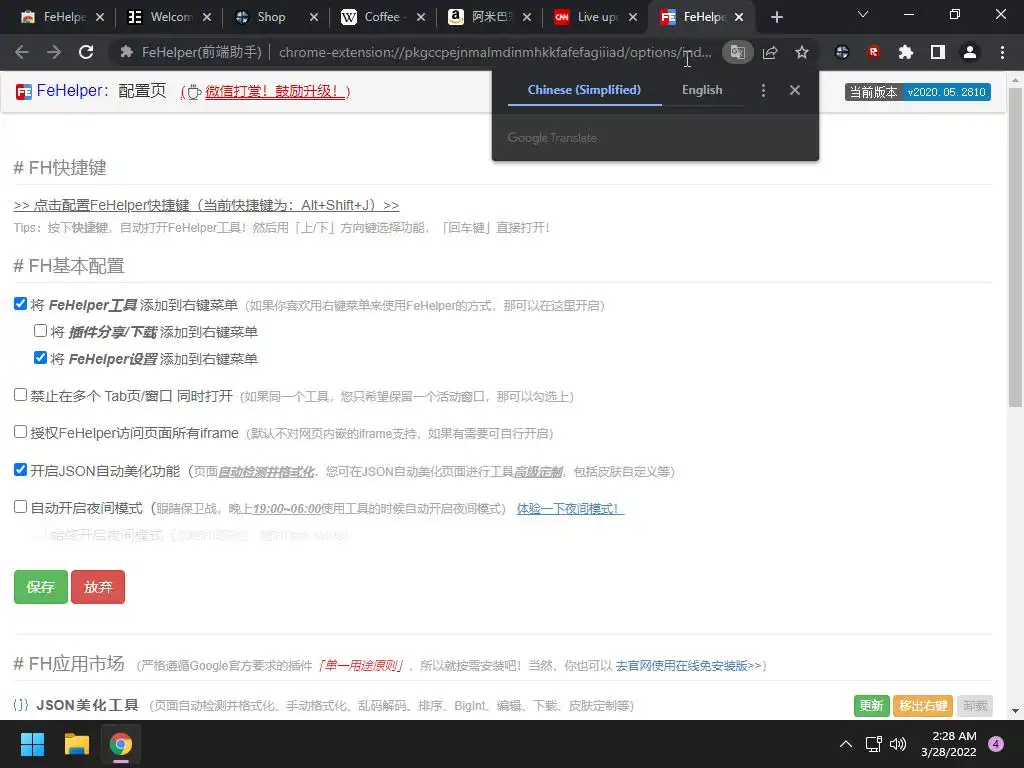This screenshot has height=768, width=1024.
Task: Click the orange 移出右键 button
Action: [x=923, y=706]
